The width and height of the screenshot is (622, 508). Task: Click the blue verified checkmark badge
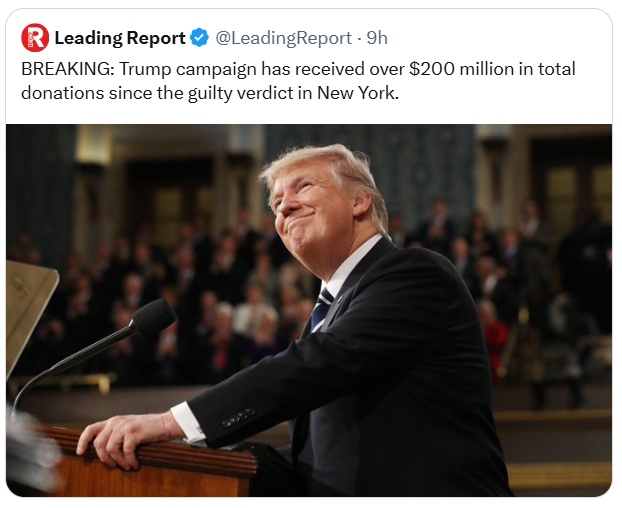(x=200, y=38)
